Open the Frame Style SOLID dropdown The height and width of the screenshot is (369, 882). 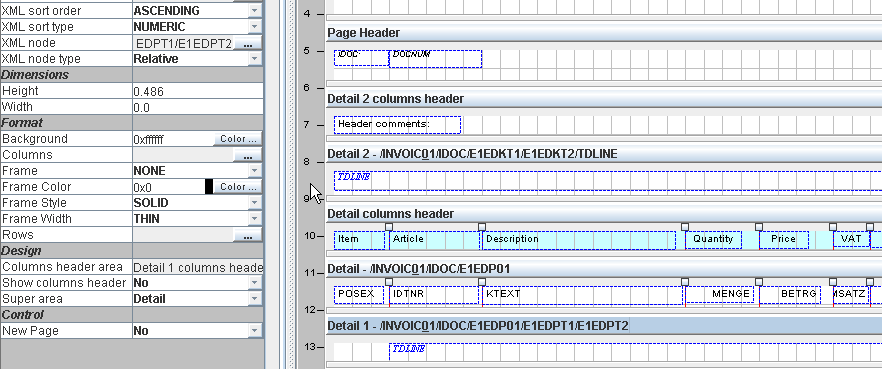pyautogui.click(x=255, y=203)
